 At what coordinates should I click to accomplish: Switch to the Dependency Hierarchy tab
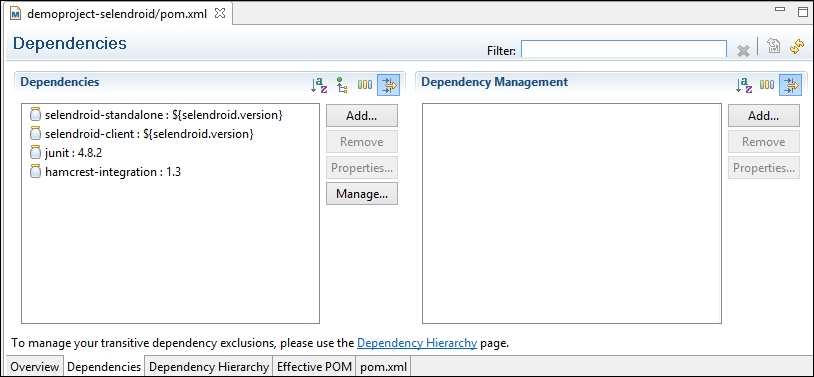coord(209,367)
